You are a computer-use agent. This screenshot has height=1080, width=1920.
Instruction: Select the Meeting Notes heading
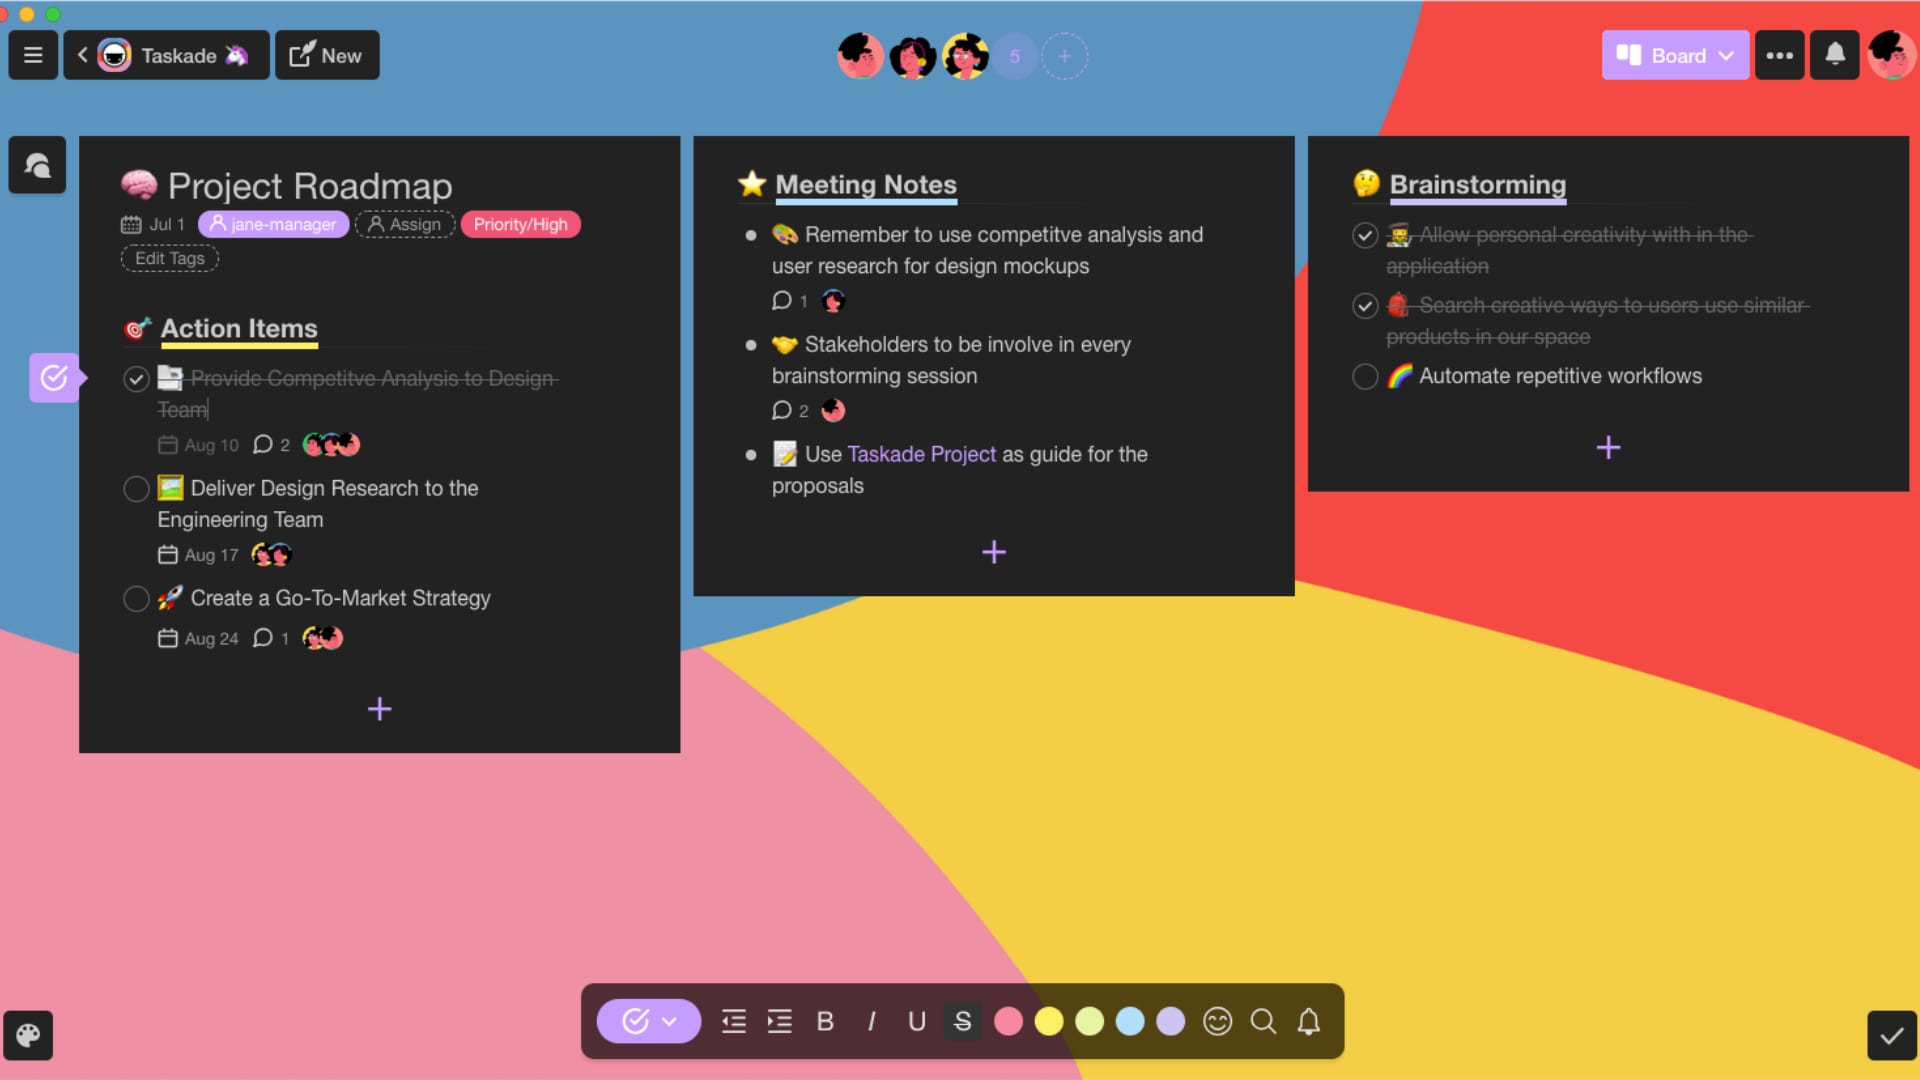pos(866,185)
